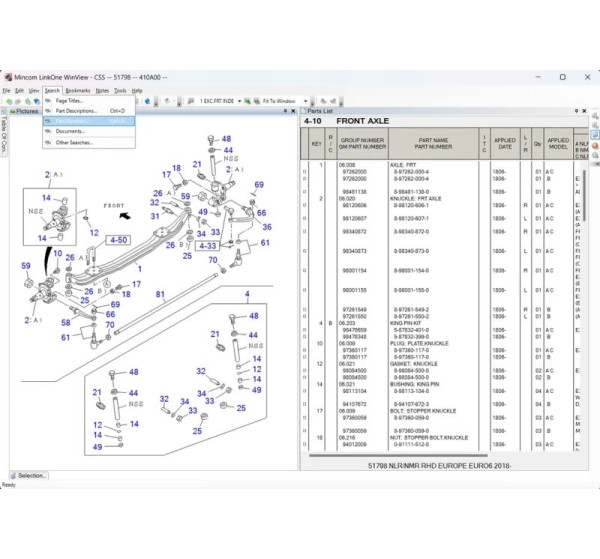The image size is (600, 559).
Task: Choose Documents from Search menu
Action: (x=70, y=131)
